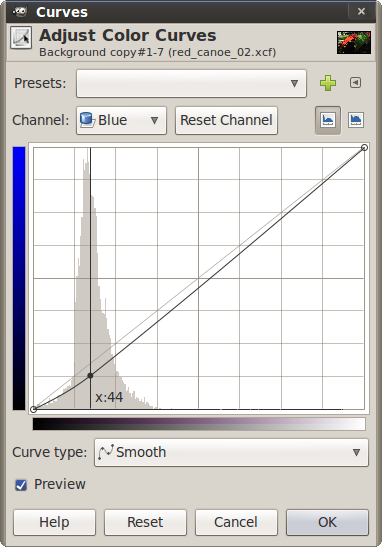This screenshot has height=547, width=382.
Task: Click the Help button
Action: click(x=54, y=522)
